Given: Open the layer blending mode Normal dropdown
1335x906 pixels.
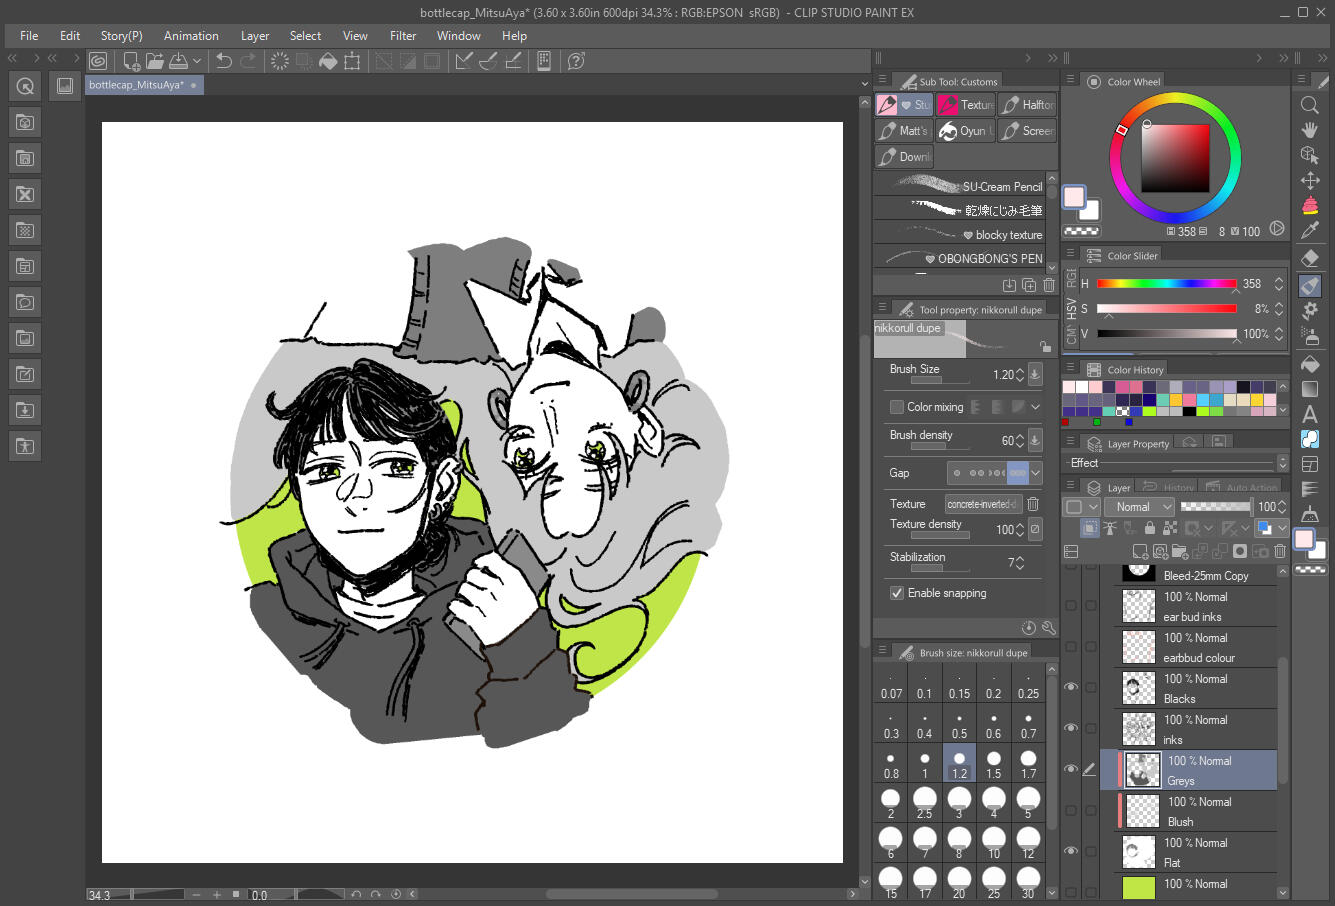Looking at the screenshot, I should (x=1139, y=506).
